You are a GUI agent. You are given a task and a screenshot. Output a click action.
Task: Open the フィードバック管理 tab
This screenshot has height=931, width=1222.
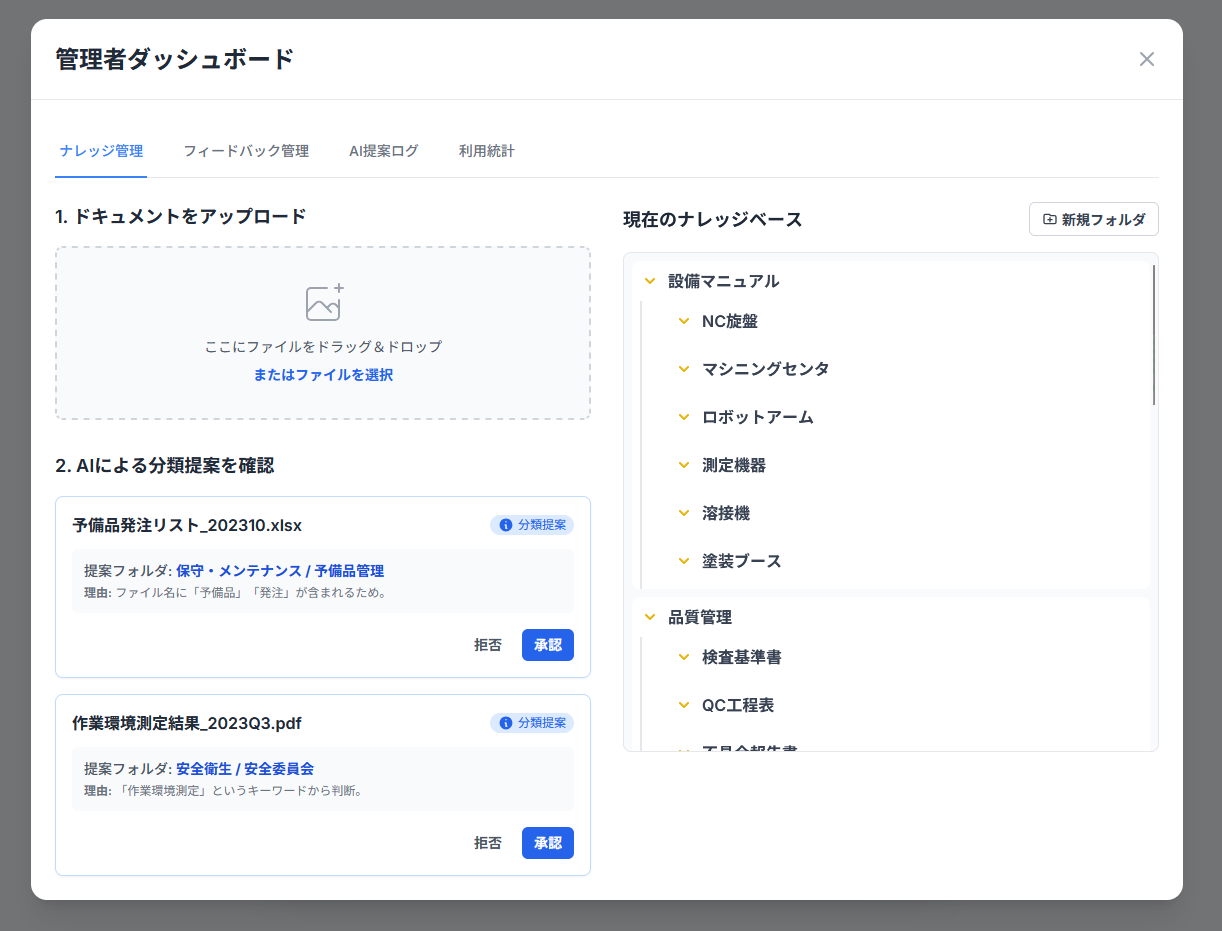(246, 151)
